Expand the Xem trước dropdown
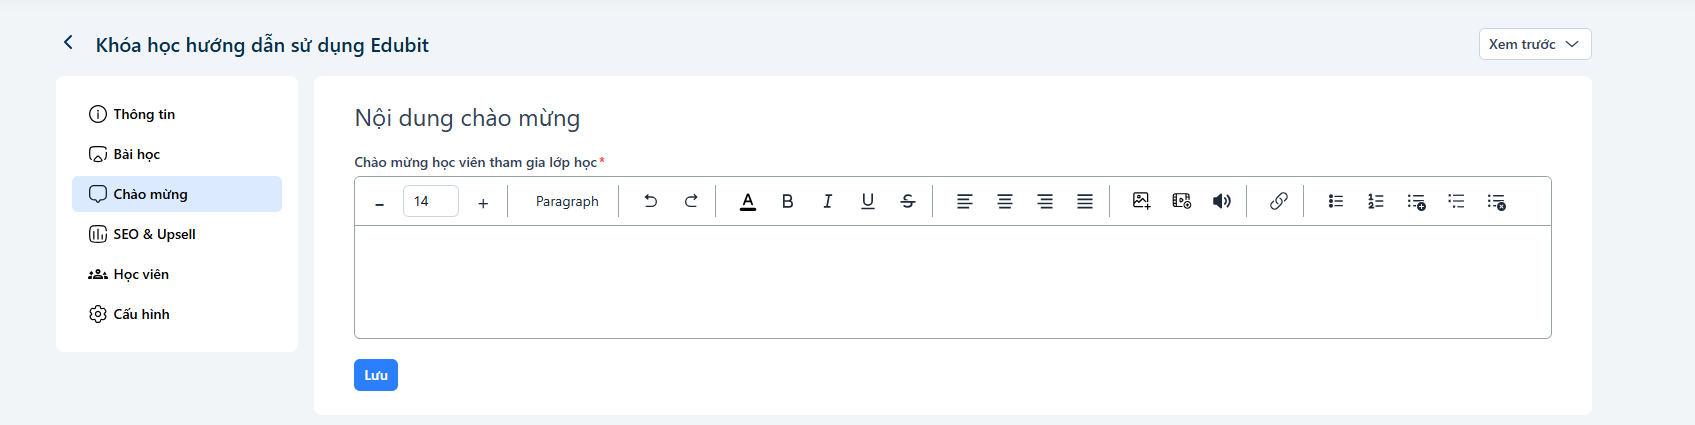The image size is (1695, 425). point(1535,44)
